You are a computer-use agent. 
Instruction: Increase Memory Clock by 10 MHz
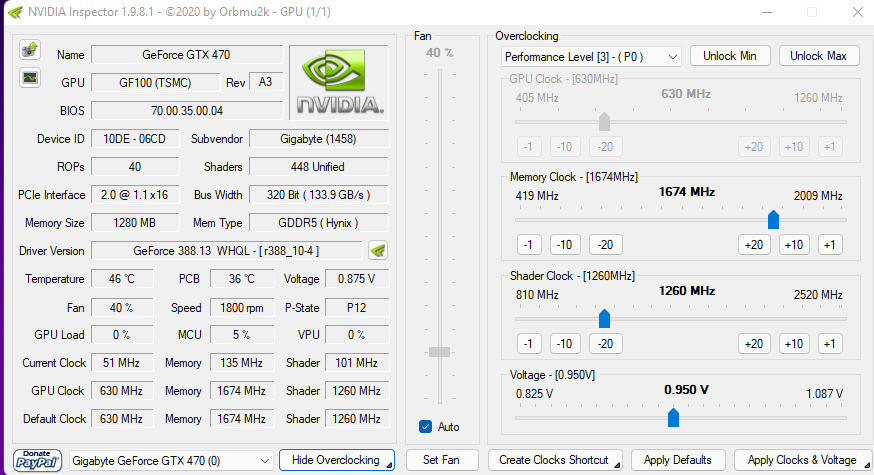(794, 245)
